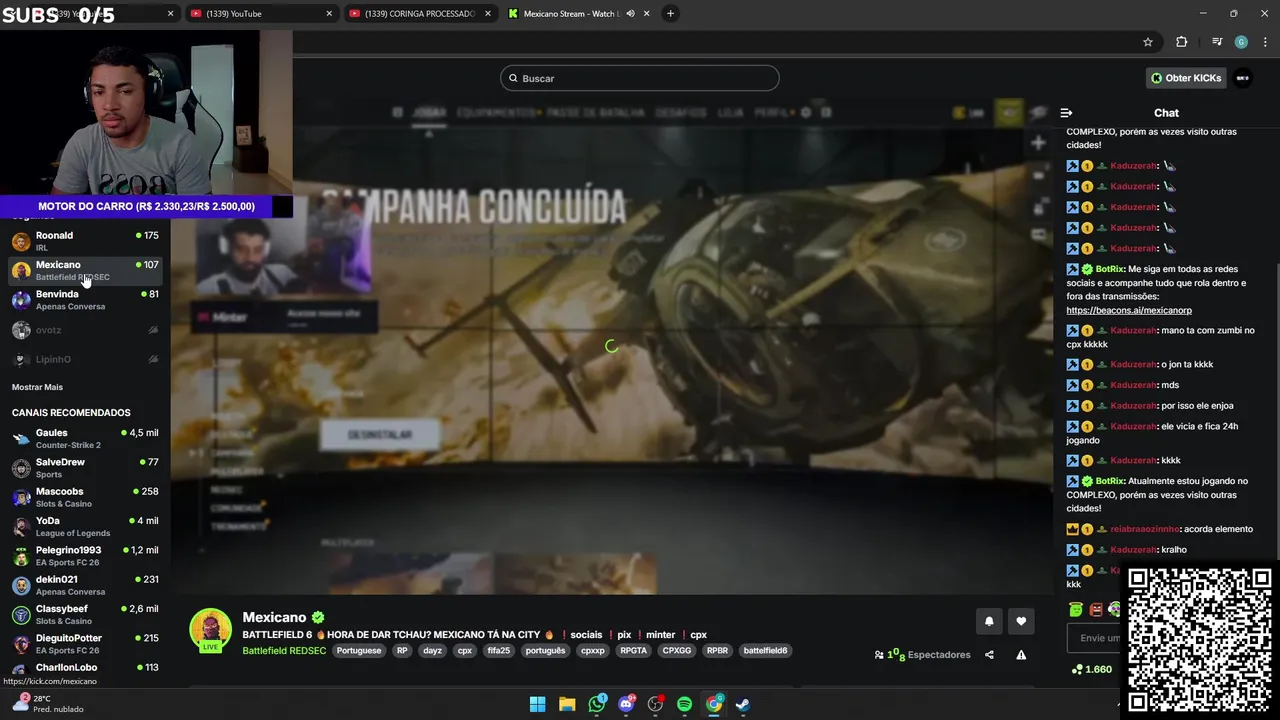Image resolution: width=1280 pixels, height=720 pixels.
Task: Open Benvinda's channel in sidebar
Action: click(85, 300)
